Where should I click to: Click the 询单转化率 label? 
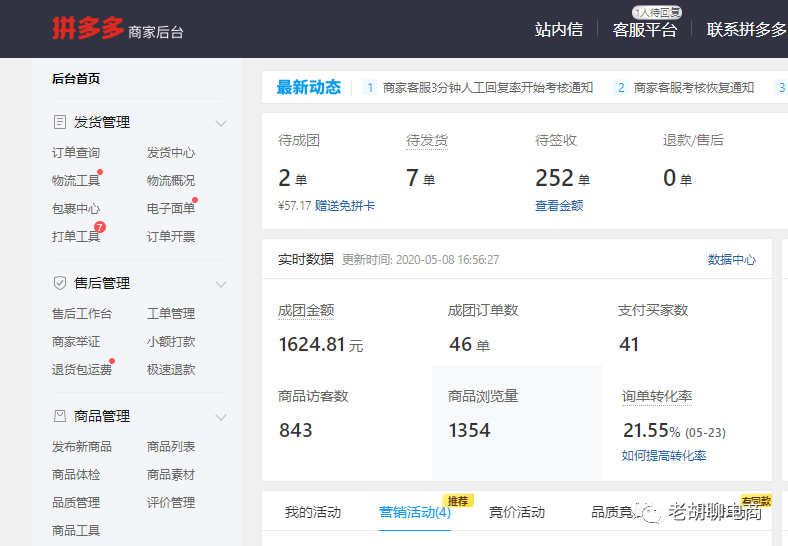point(657,397)
